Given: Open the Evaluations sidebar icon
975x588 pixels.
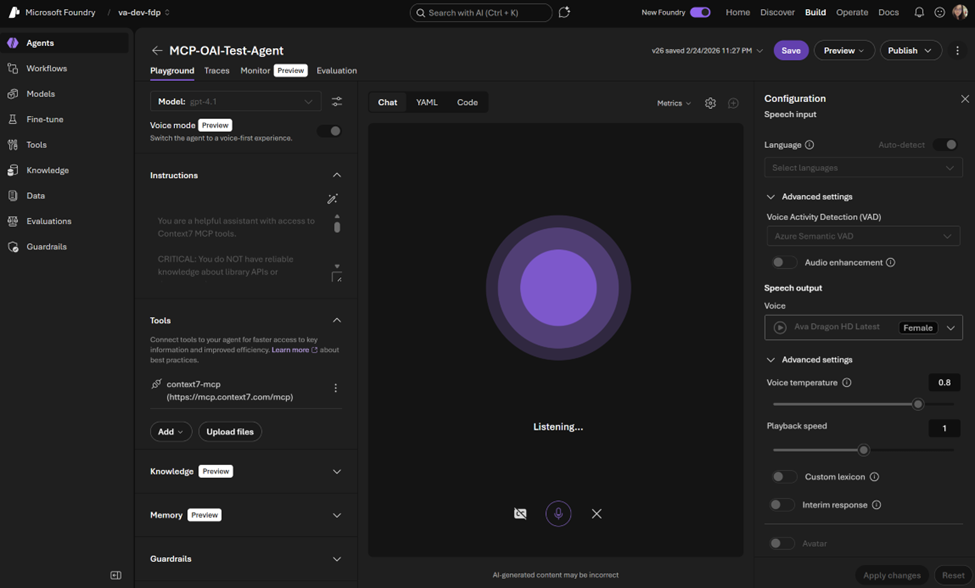Looking at the screenshot, I should click(12, 221).
